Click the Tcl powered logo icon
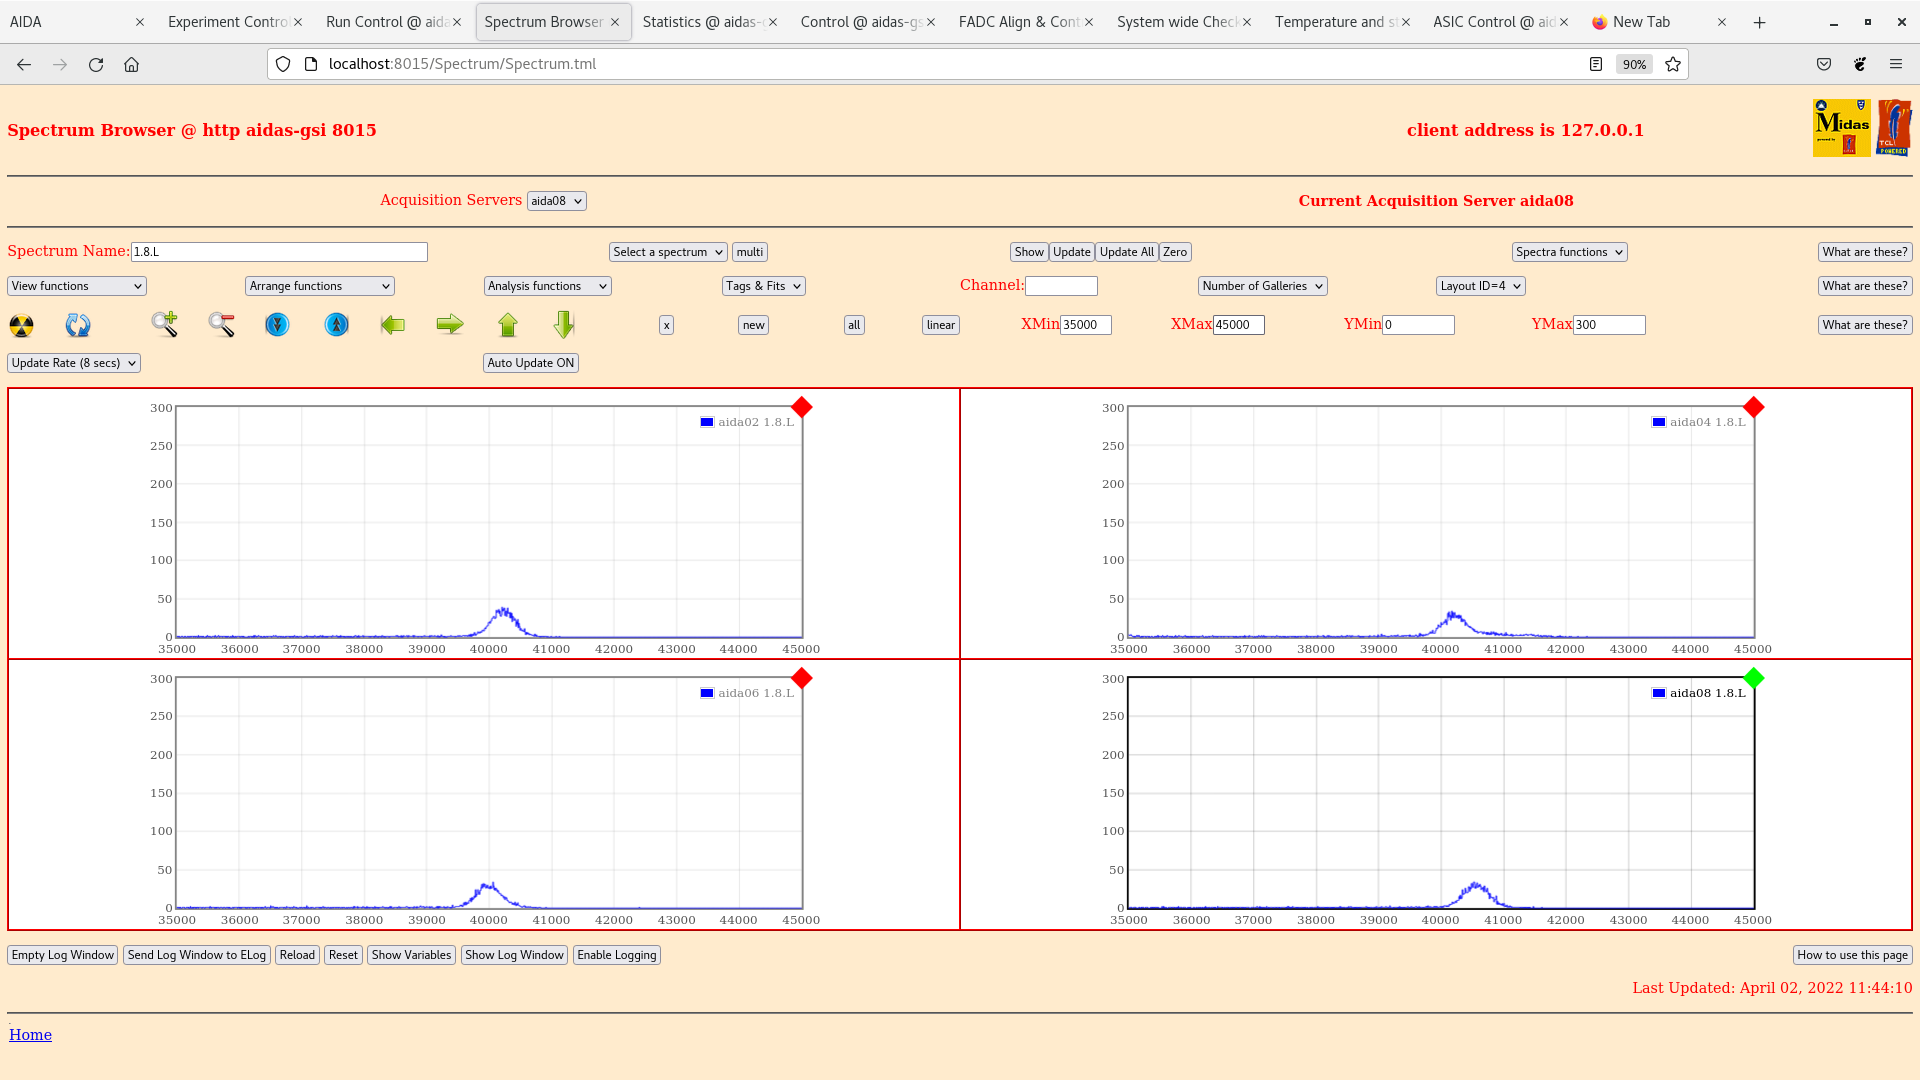Viewport: 1920px width, 1080px height. click(1894, 128)
